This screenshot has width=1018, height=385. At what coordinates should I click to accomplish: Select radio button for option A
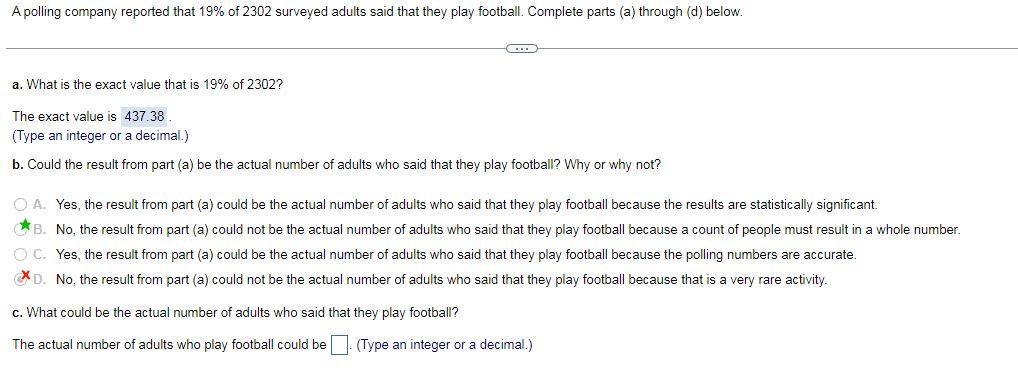click(x=21, y=205)
